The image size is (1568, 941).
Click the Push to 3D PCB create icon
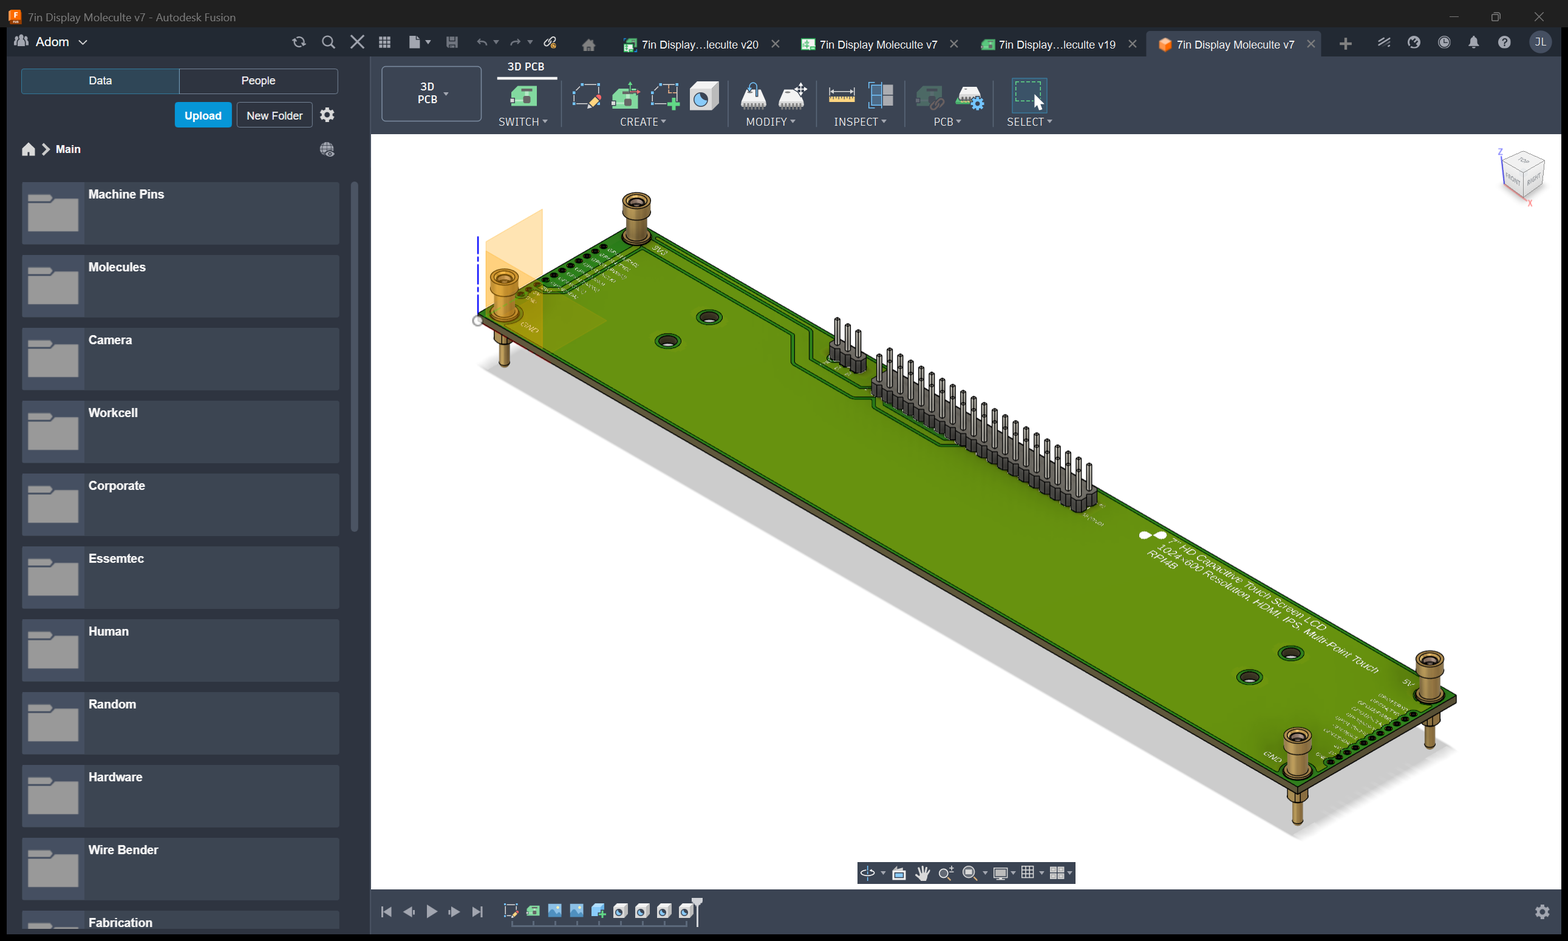point(626,96)
